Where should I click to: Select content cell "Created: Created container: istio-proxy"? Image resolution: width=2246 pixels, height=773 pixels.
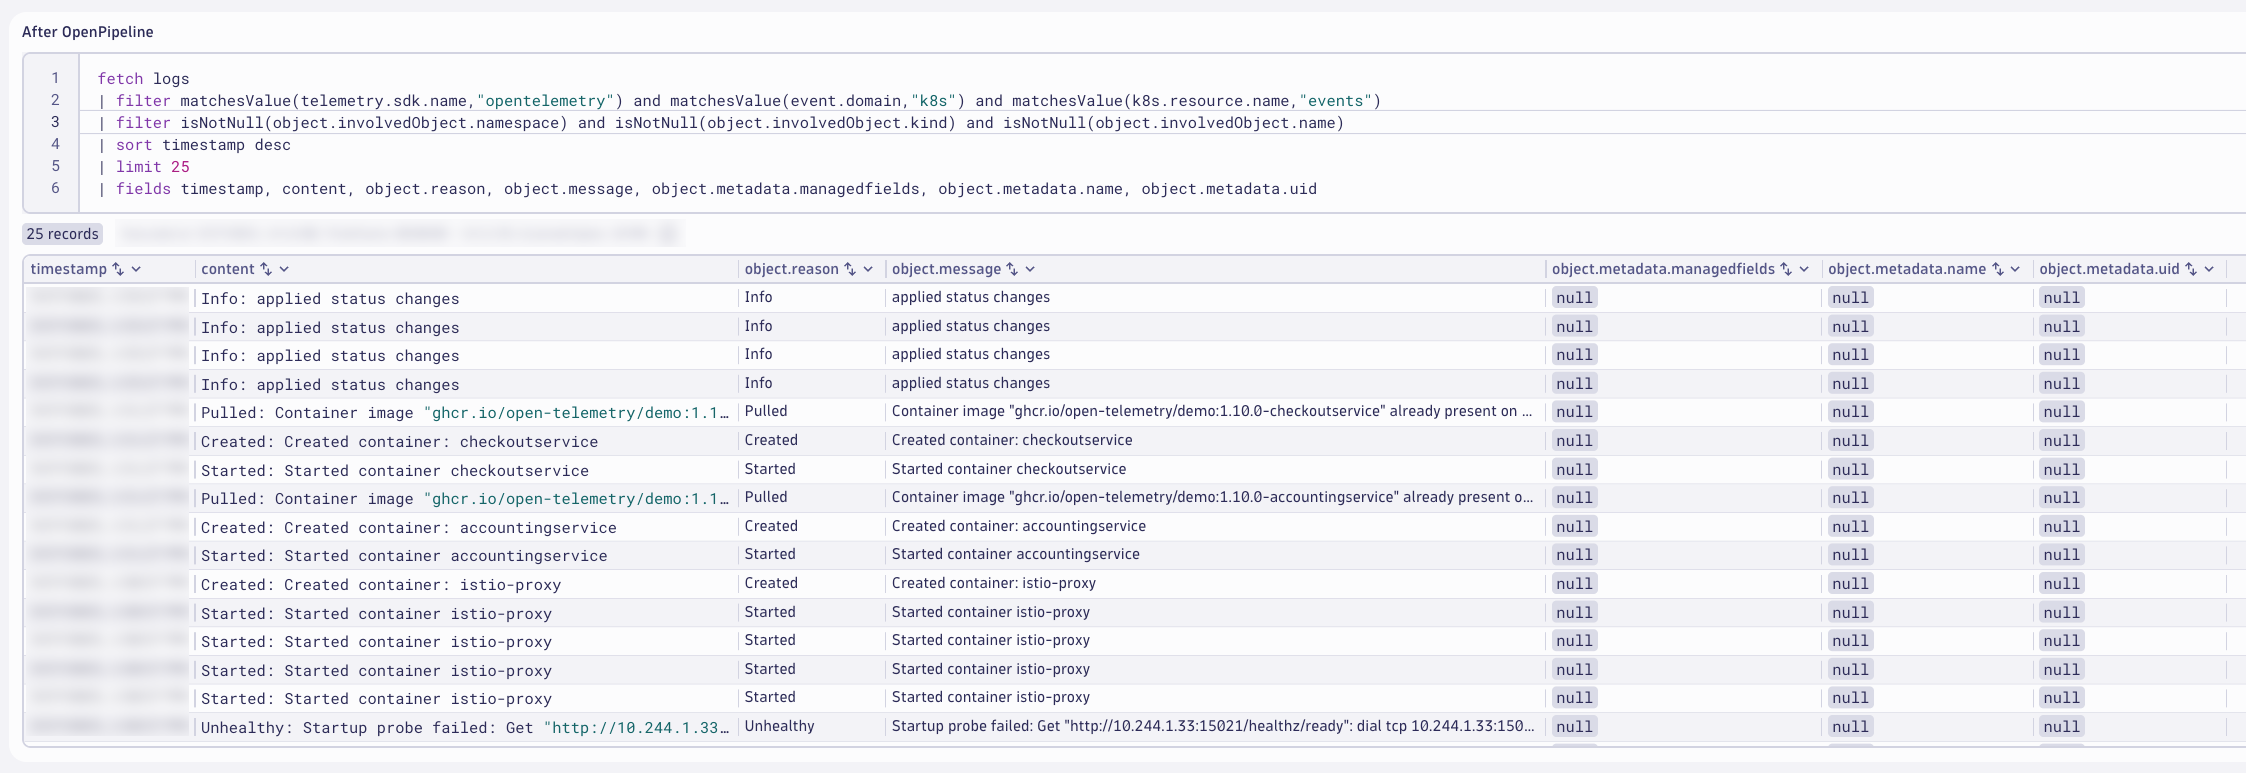381,585
